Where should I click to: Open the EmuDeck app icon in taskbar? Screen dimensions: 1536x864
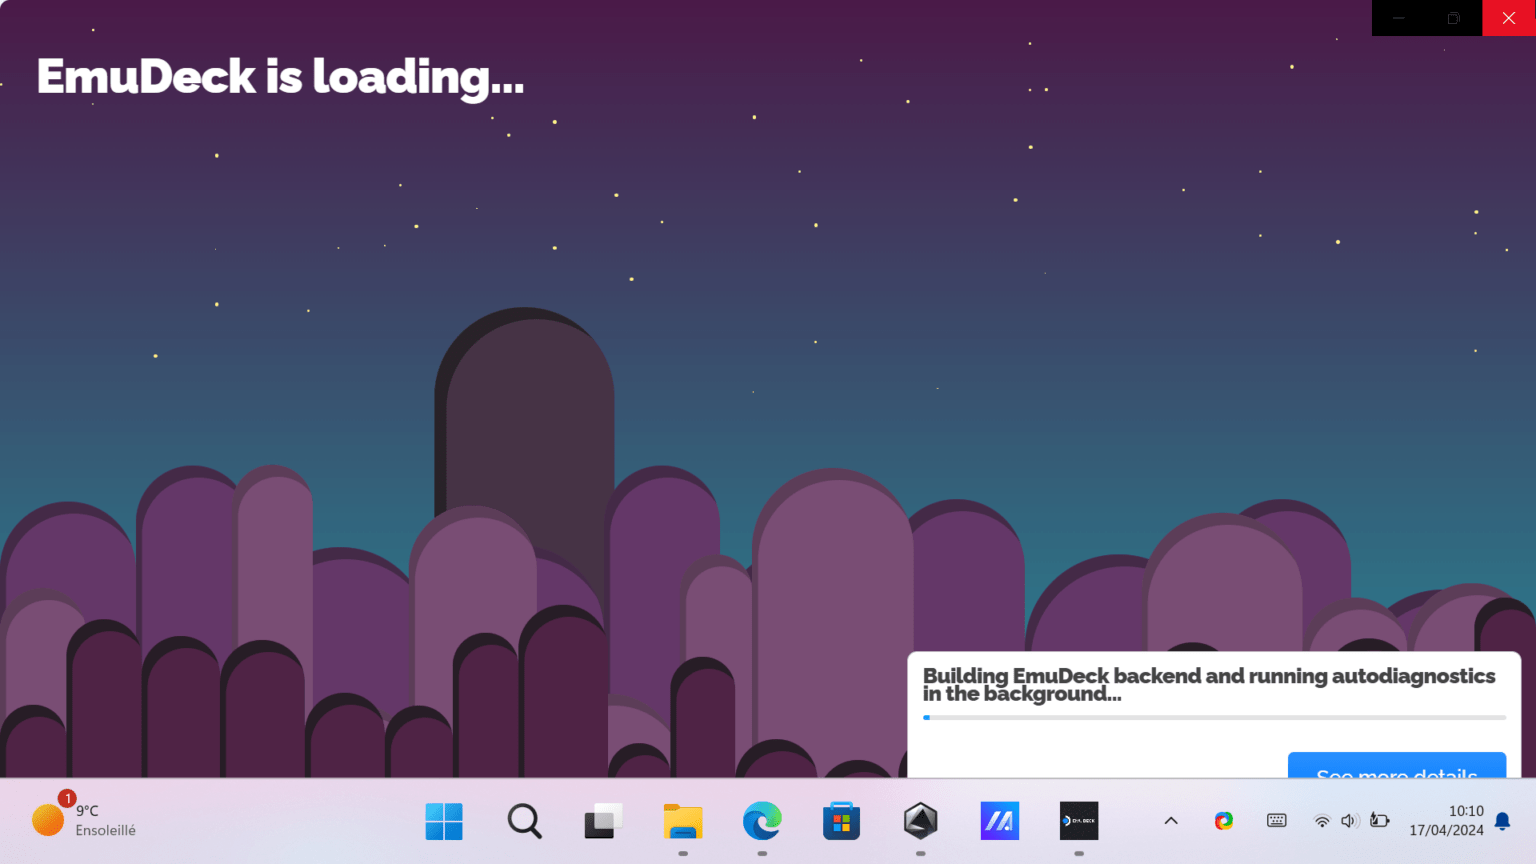(x=1079, y=821)
